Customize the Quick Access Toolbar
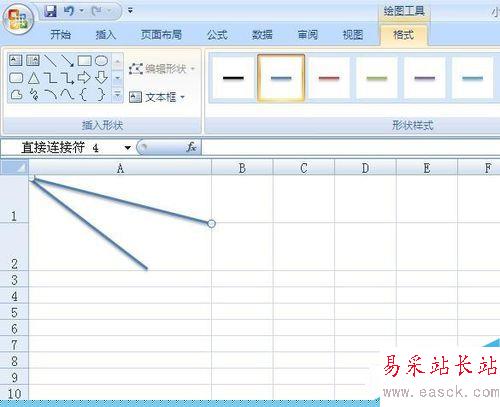500x407 pixels. pyautogui.click(x=130, y=11)
